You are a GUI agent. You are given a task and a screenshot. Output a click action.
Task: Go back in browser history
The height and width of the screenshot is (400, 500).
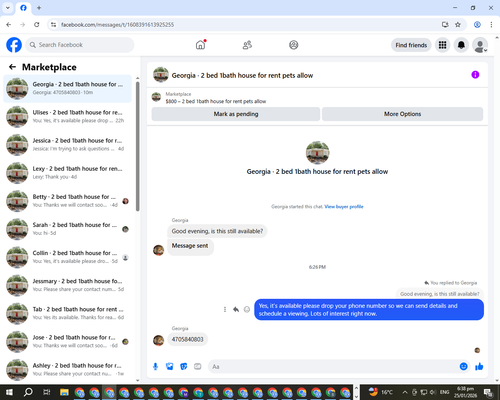click(9, 25)
